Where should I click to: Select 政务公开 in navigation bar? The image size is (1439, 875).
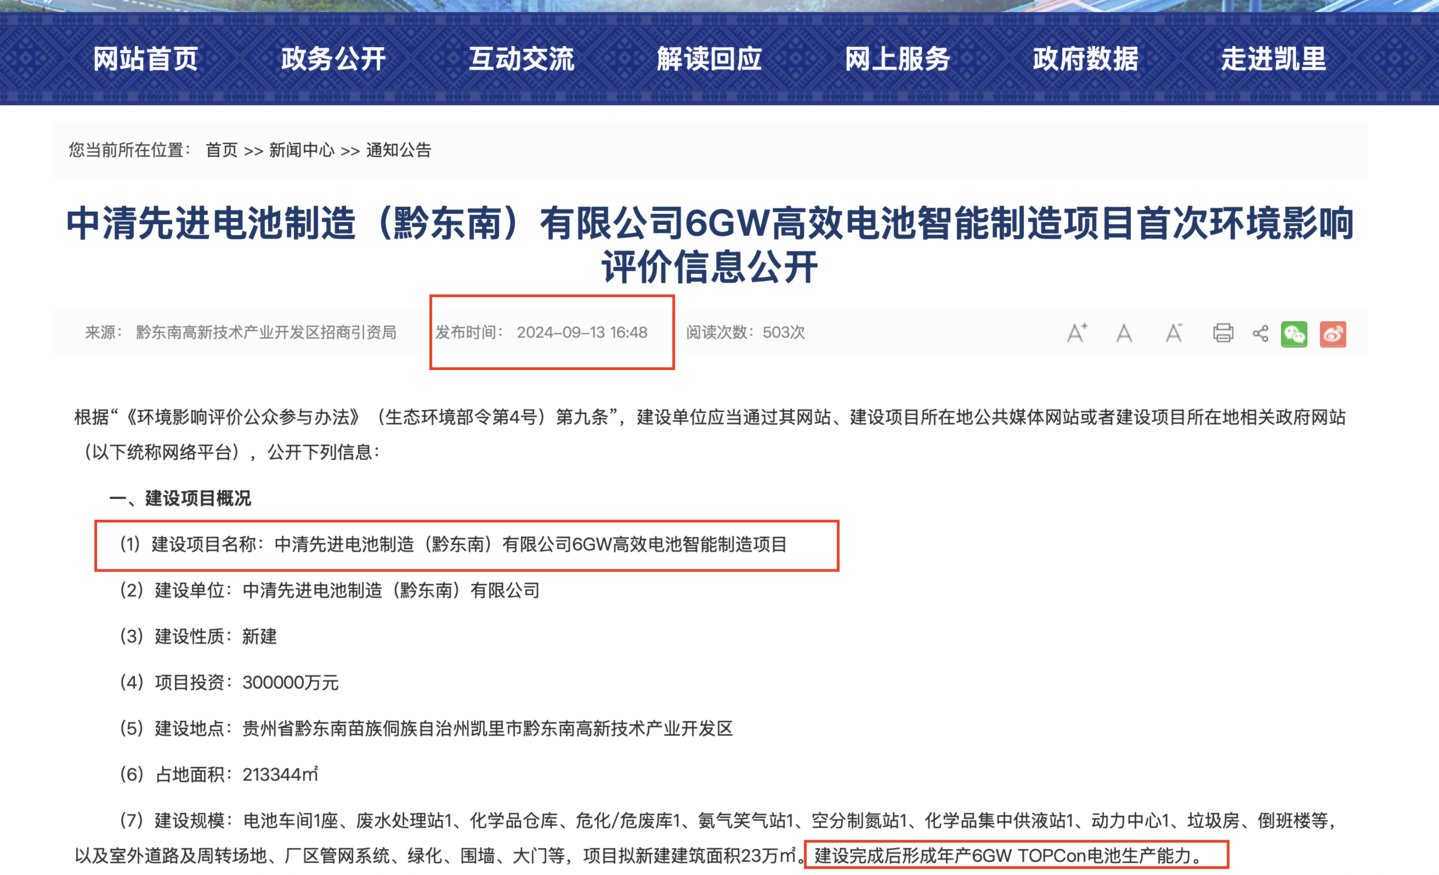[333, 59]
